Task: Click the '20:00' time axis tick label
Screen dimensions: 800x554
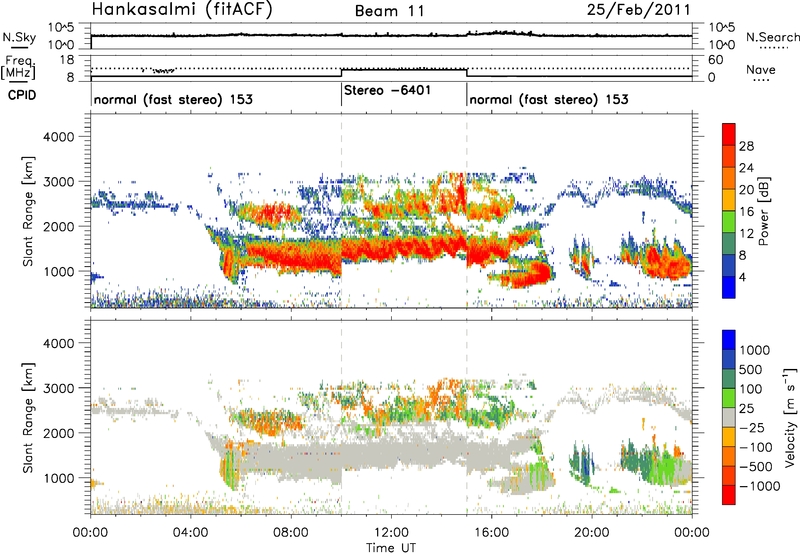Action: (592, 533)
